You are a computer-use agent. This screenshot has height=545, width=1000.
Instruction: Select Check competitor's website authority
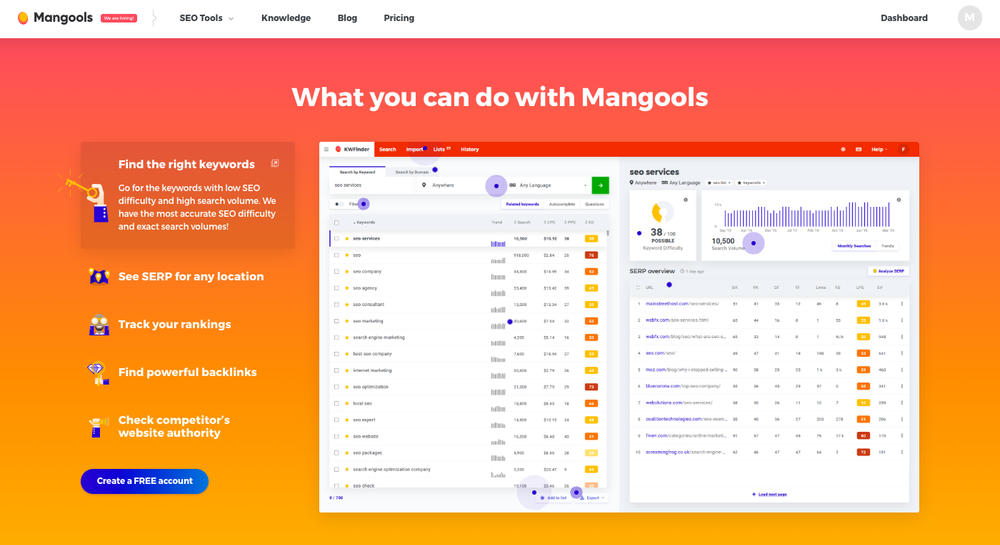pos(173,426)
